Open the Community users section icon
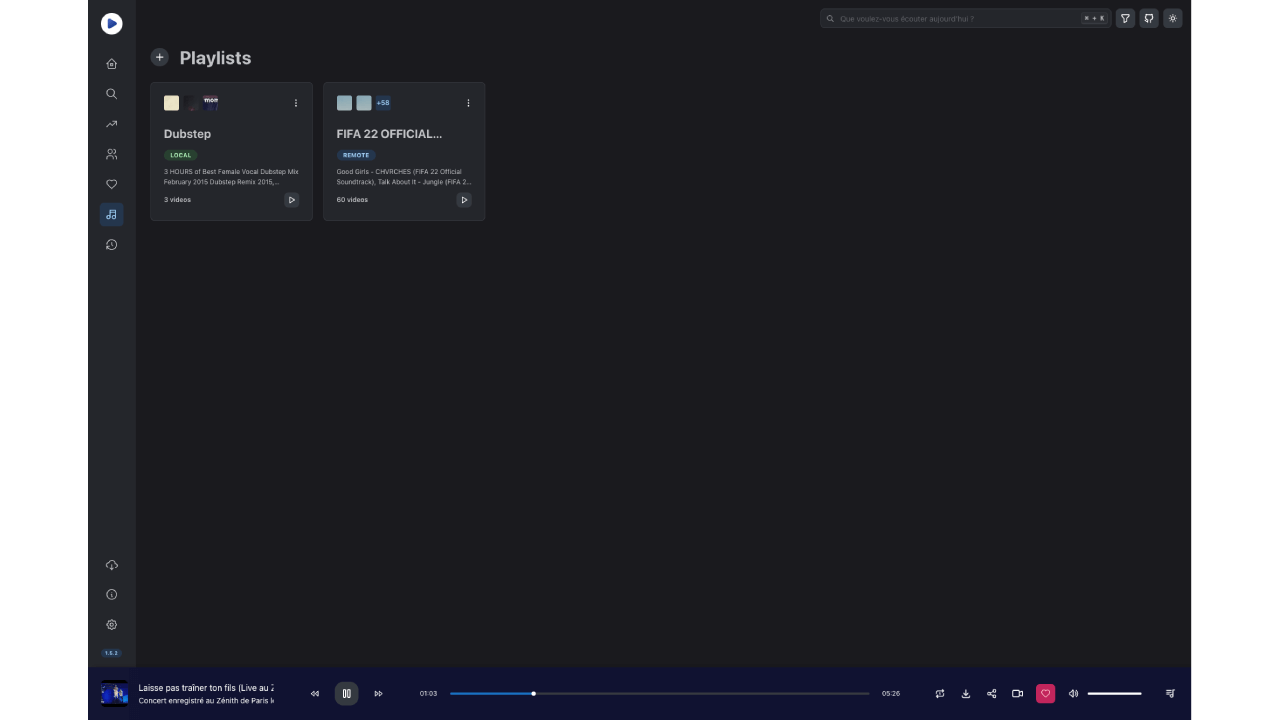 111,153
